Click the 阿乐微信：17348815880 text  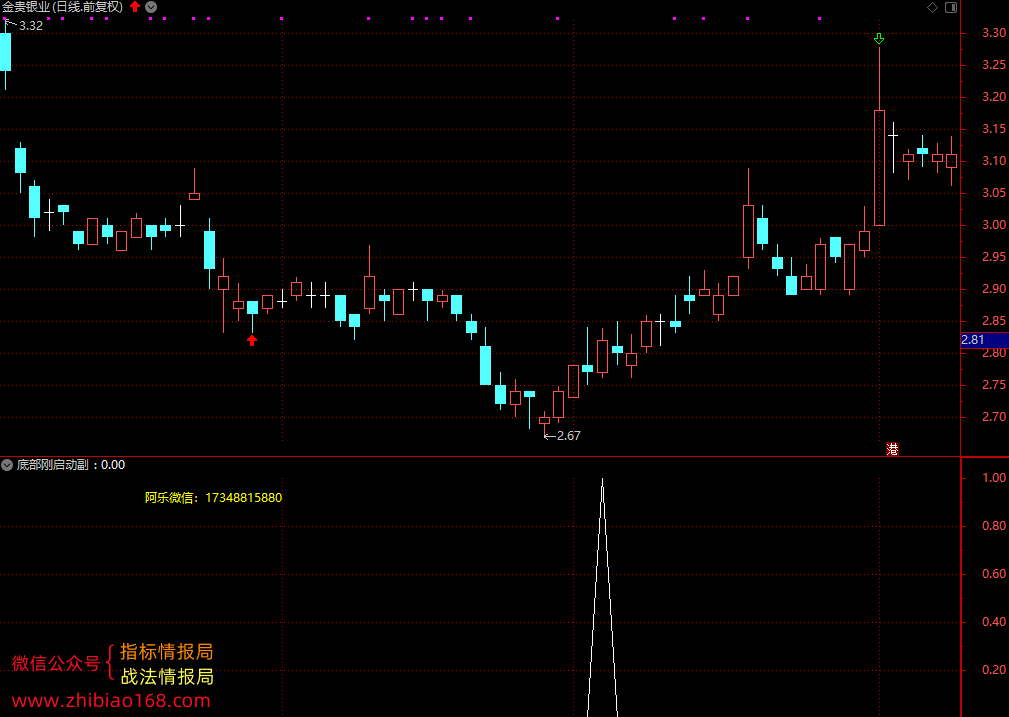click(x=213, y=498)
